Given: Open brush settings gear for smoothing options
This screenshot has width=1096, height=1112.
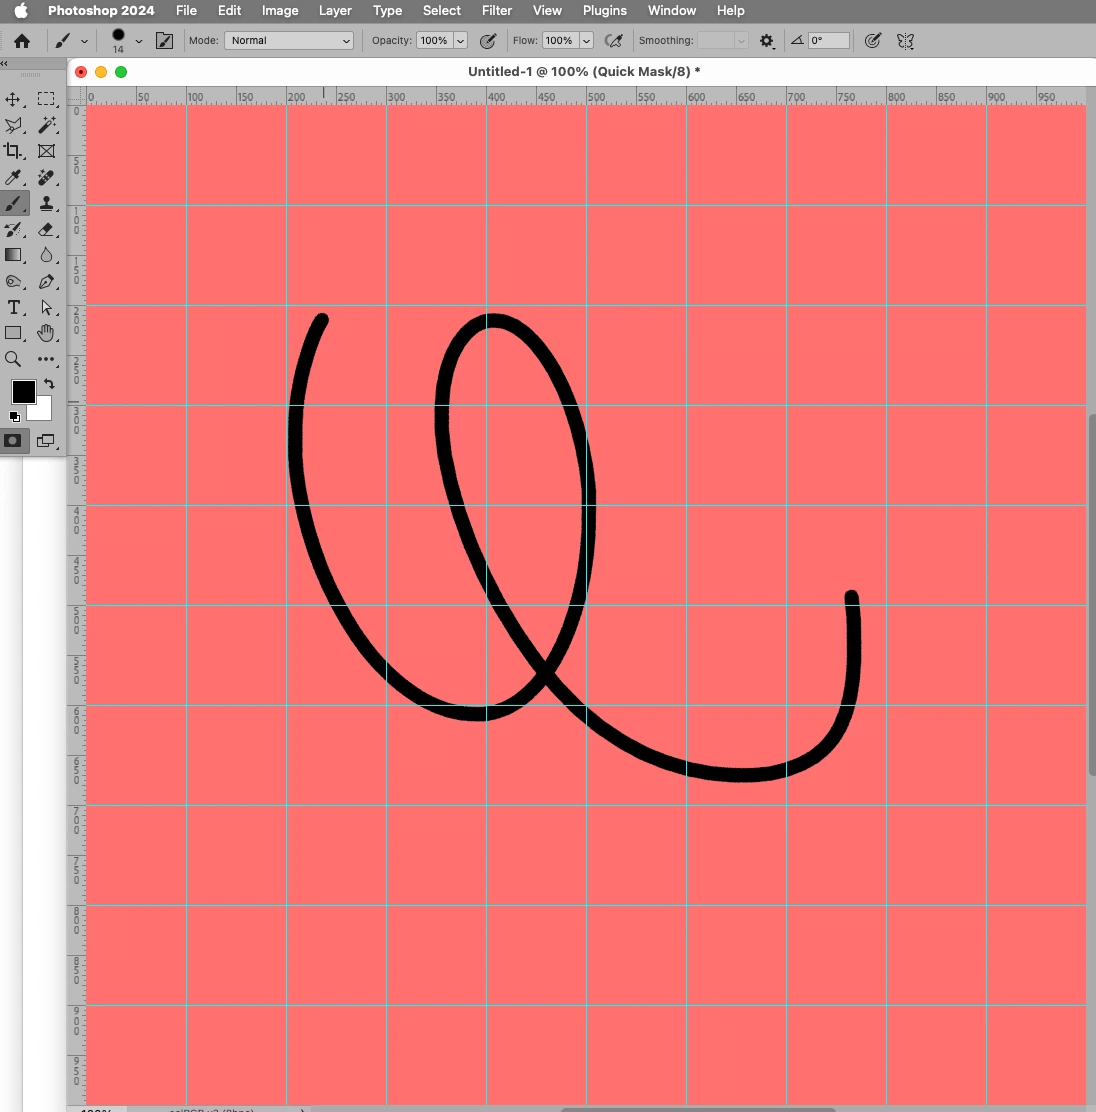Looking at the screenshot, I should (x=766, y=41).
